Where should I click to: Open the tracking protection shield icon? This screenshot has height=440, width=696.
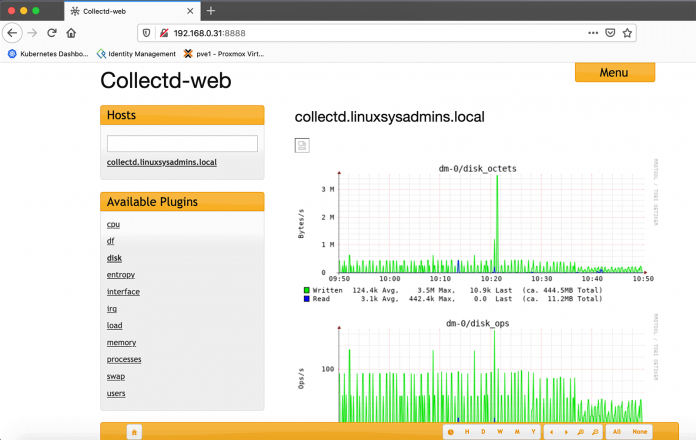tap(146, 33)
